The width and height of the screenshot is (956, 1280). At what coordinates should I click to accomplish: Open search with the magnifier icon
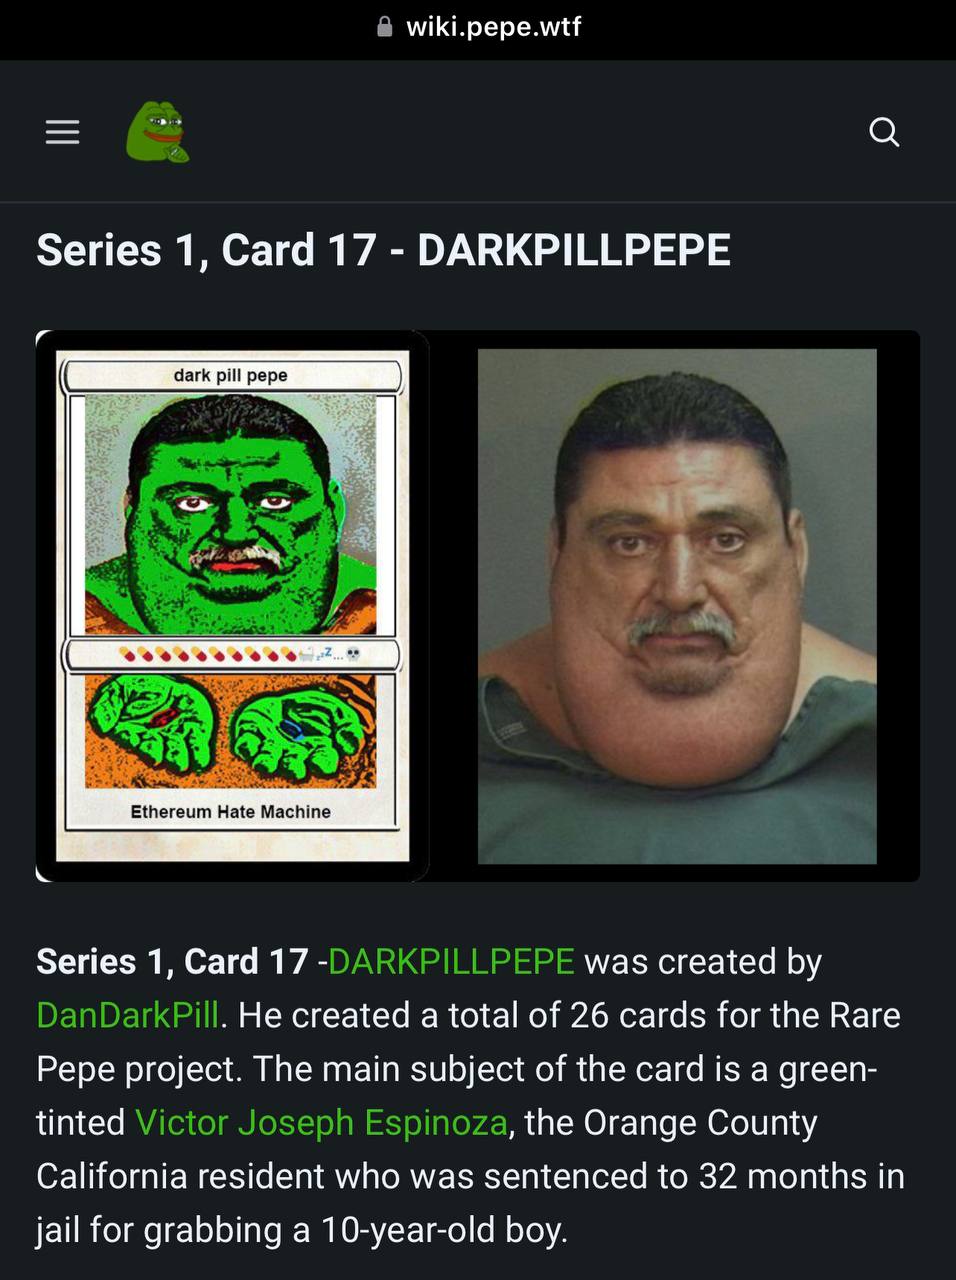[884, 131]
